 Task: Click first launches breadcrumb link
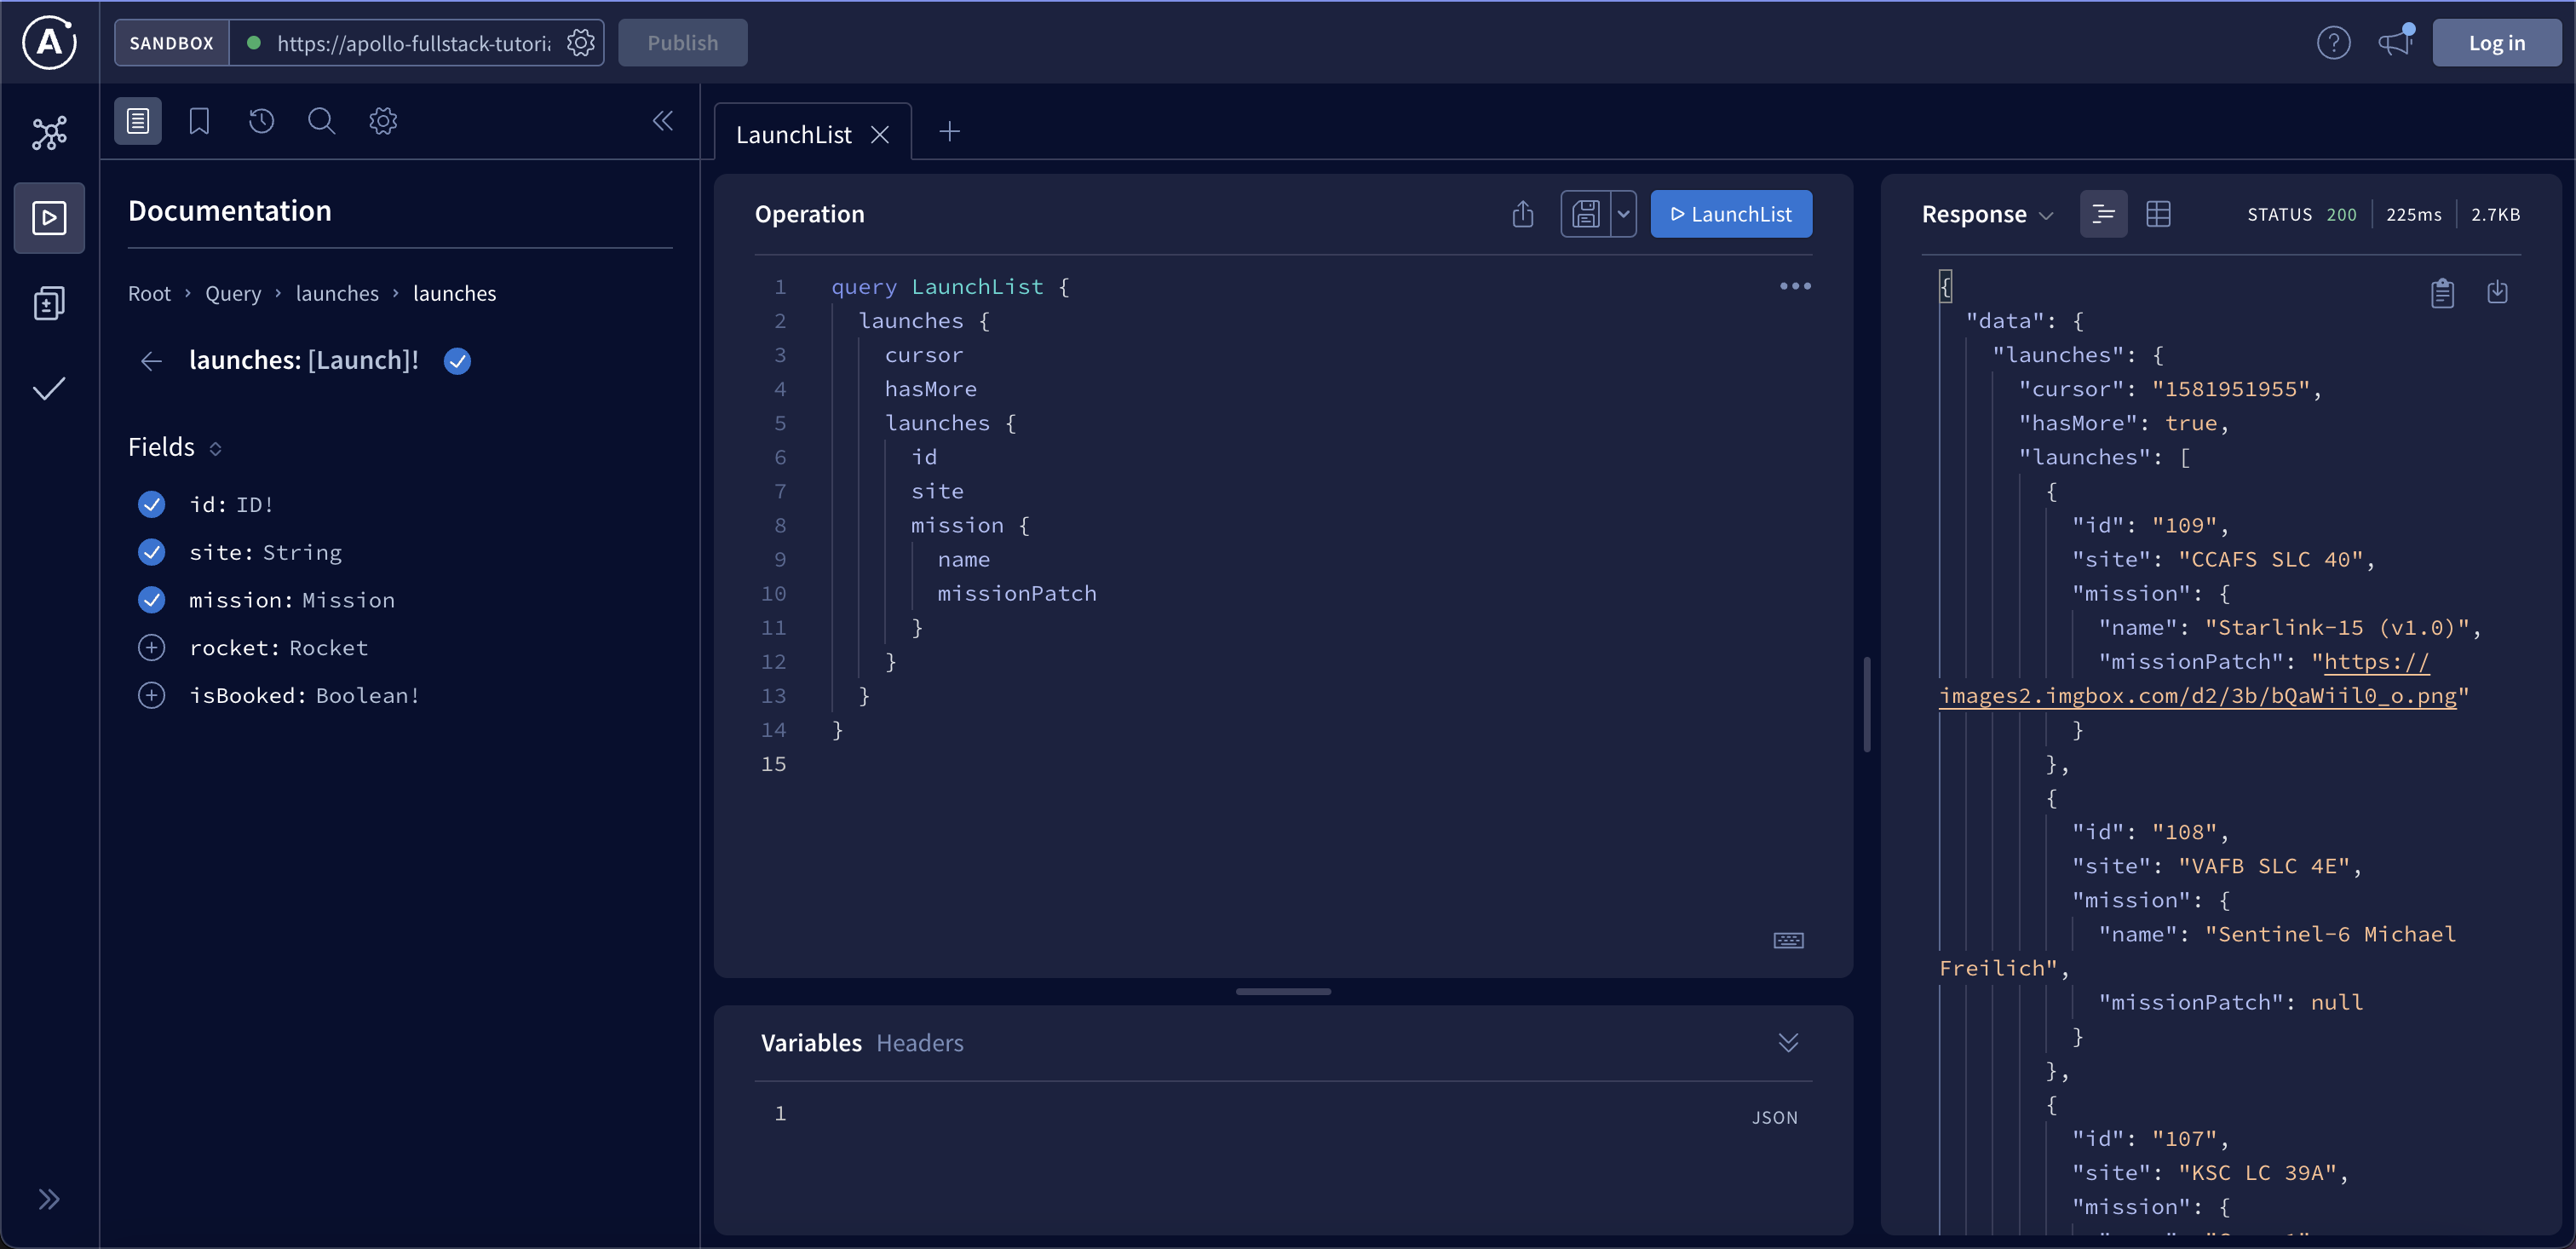pos(337,293)
